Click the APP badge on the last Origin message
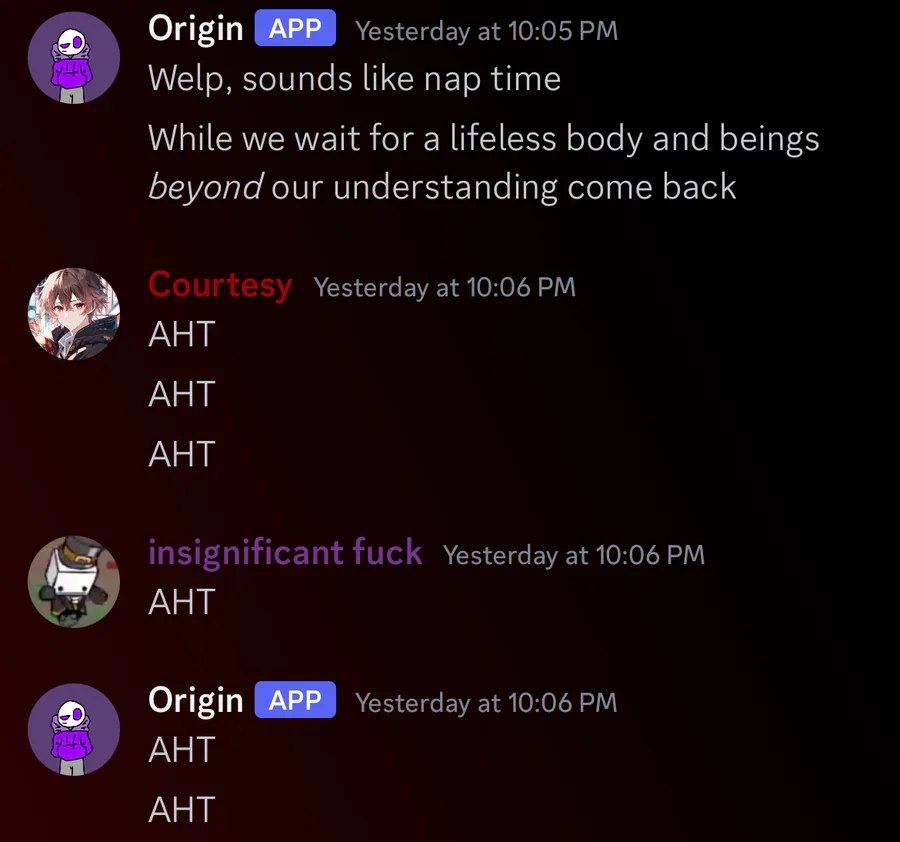The width and height of the screenshot is (900, 842). pyautogui.click(x=296, y=700)
